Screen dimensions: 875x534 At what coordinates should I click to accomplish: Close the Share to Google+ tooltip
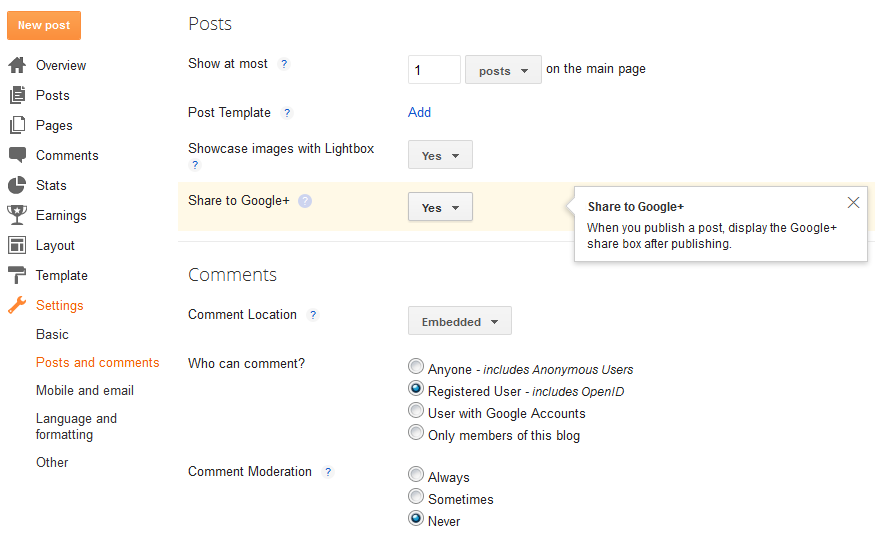(853, 203)
